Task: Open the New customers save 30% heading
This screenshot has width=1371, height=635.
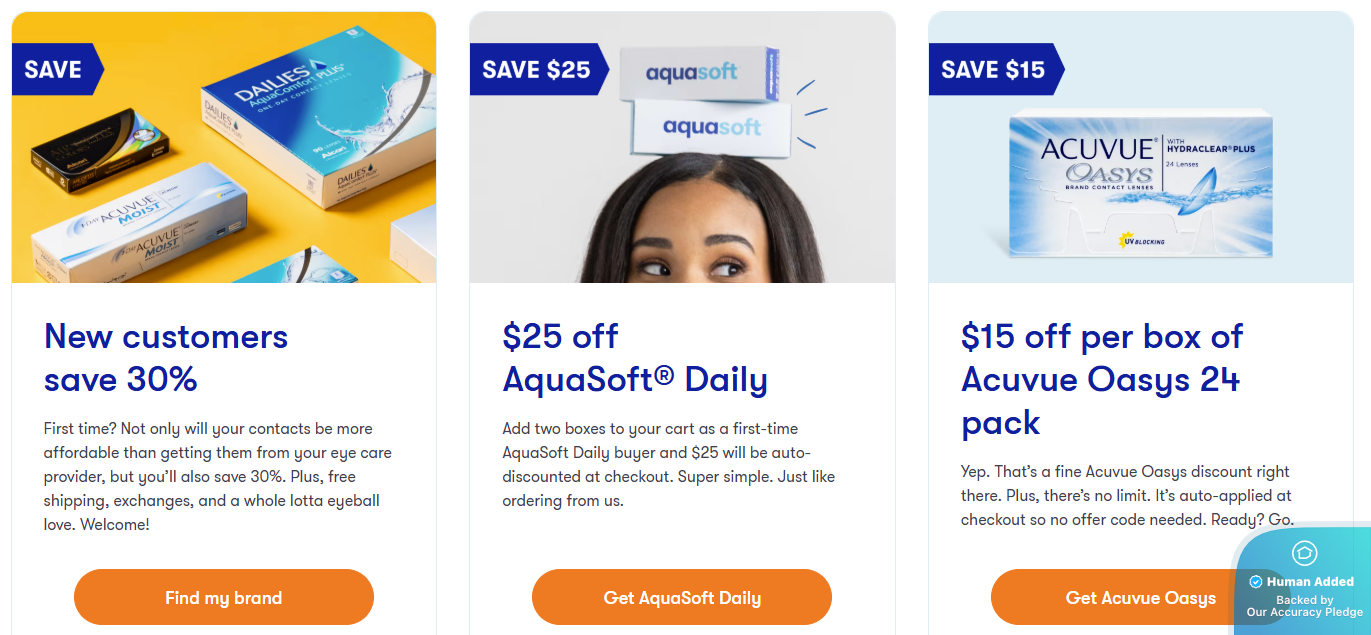Action: point(166,357)
